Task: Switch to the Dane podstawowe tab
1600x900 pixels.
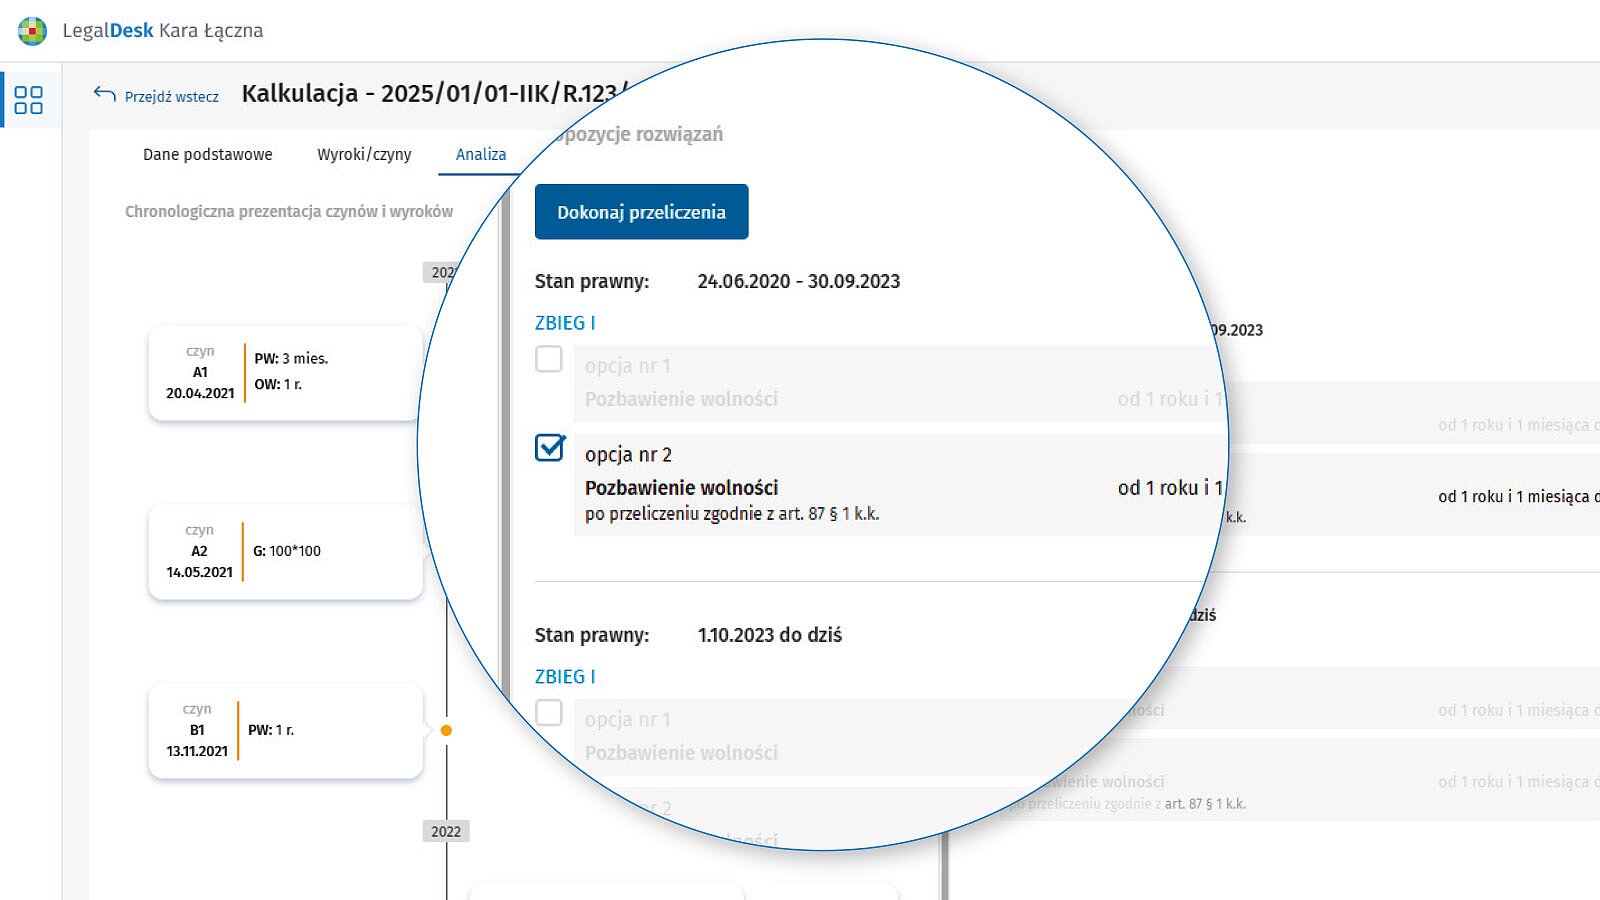Action: pos(207,154)
